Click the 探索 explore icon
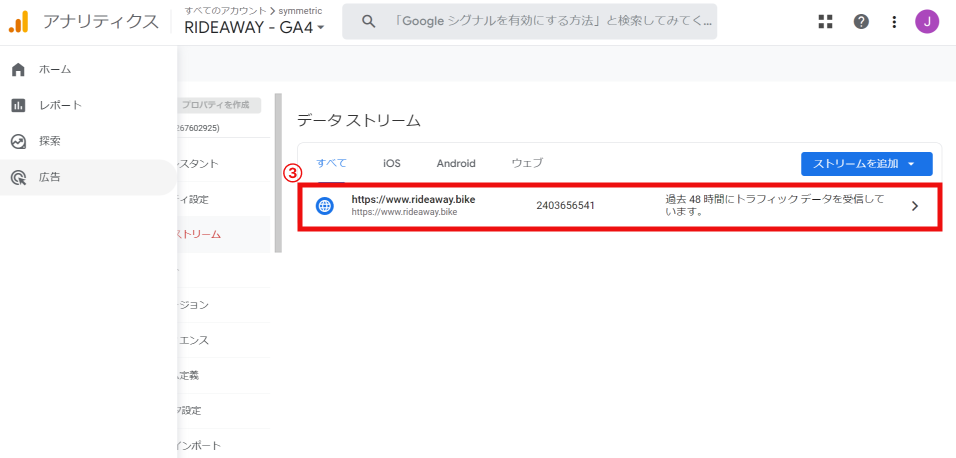This screenshot has height=458, width=956. pyautogui.click(x=18, y=141)
